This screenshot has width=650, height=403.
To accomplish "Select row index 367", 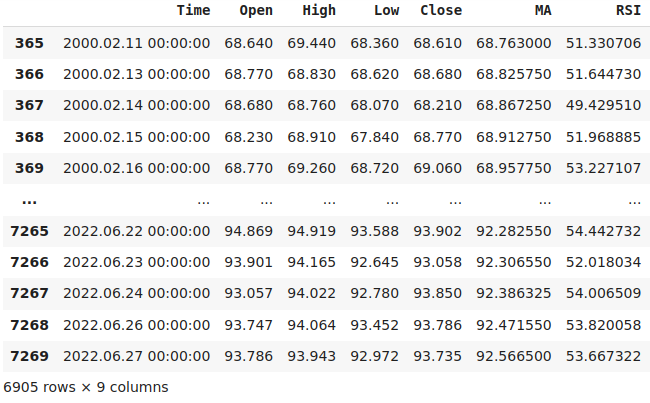I will (29, 105).
